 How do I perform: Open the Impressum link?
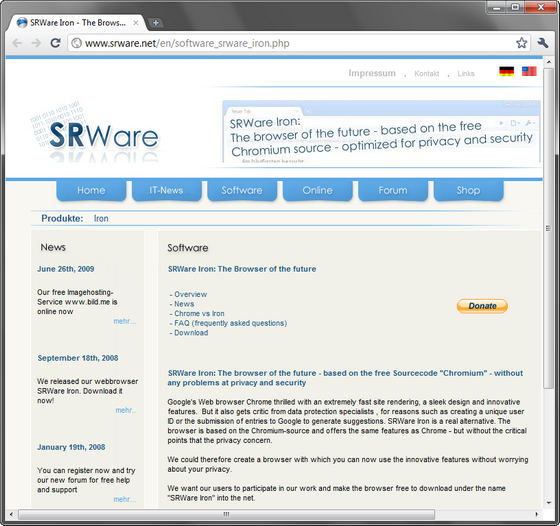click(x=372, y=73)
